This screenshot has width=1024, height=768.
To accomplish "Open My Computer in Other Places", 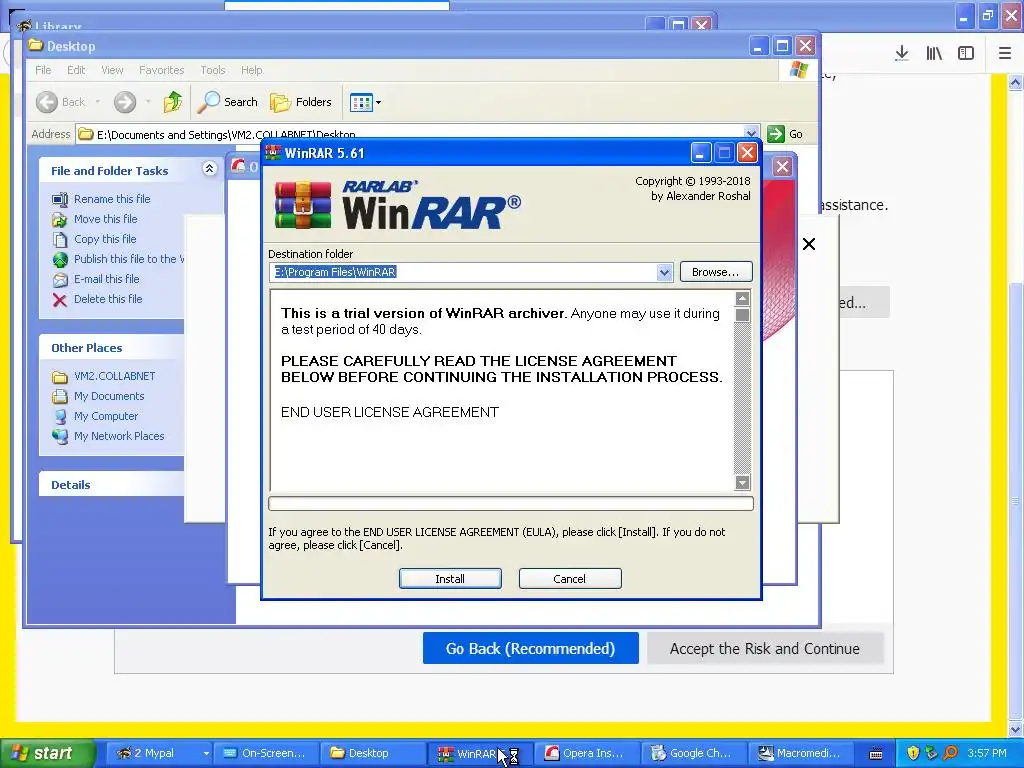I will tap(106, 416).
